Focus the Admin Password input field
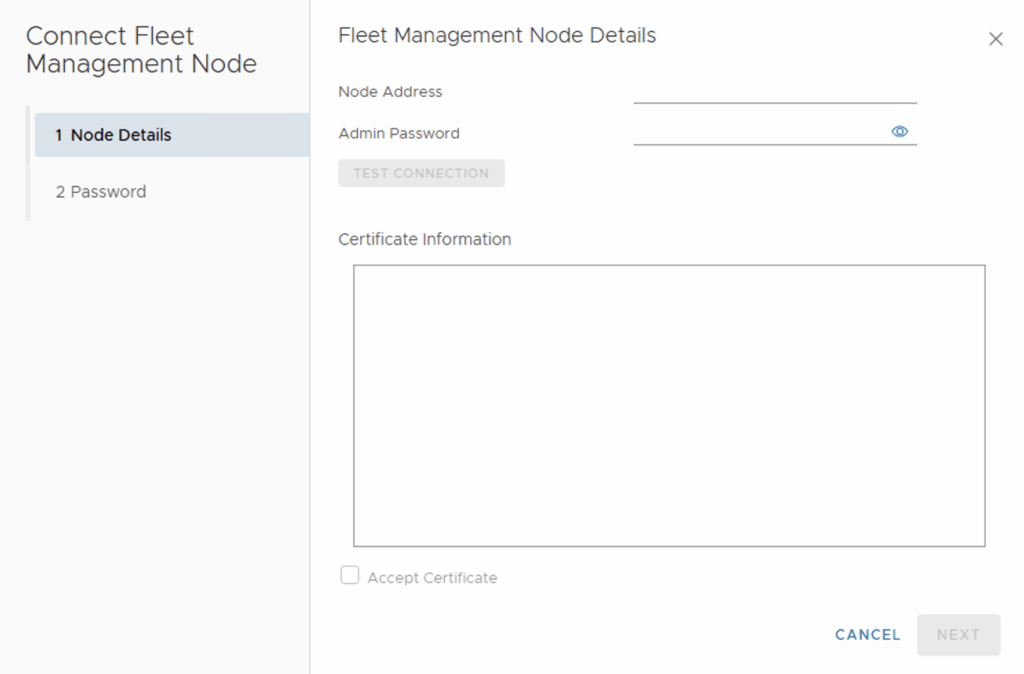 point(758,132)
